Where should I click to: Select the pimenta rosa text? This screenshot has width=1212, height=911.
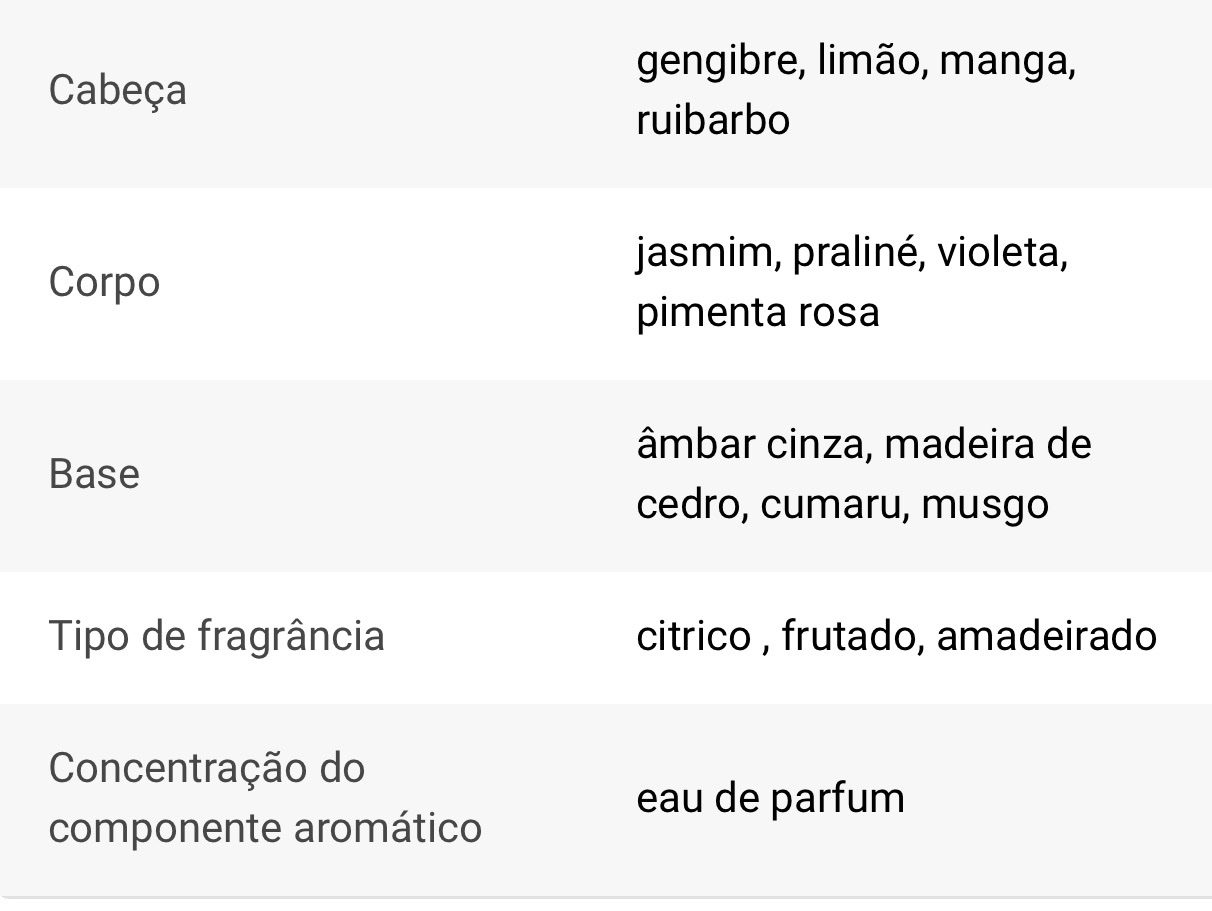click(758, 312)
